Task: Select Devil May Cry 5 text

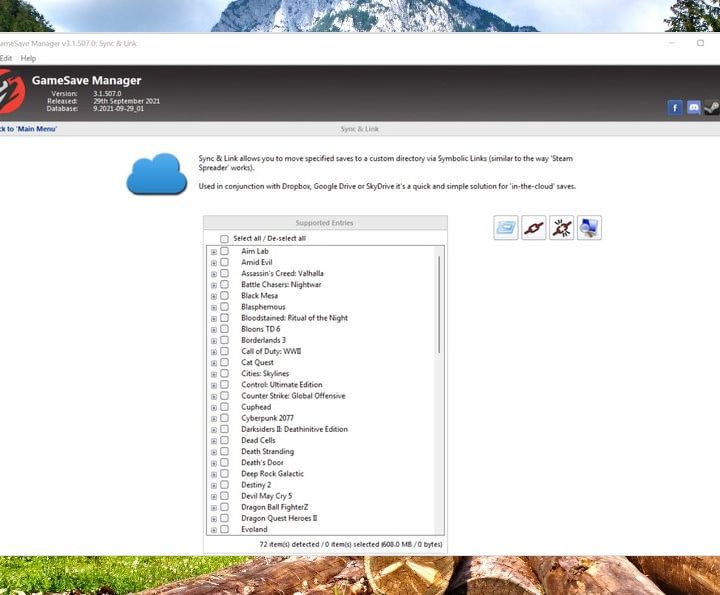Action: (x=267, y=496)
